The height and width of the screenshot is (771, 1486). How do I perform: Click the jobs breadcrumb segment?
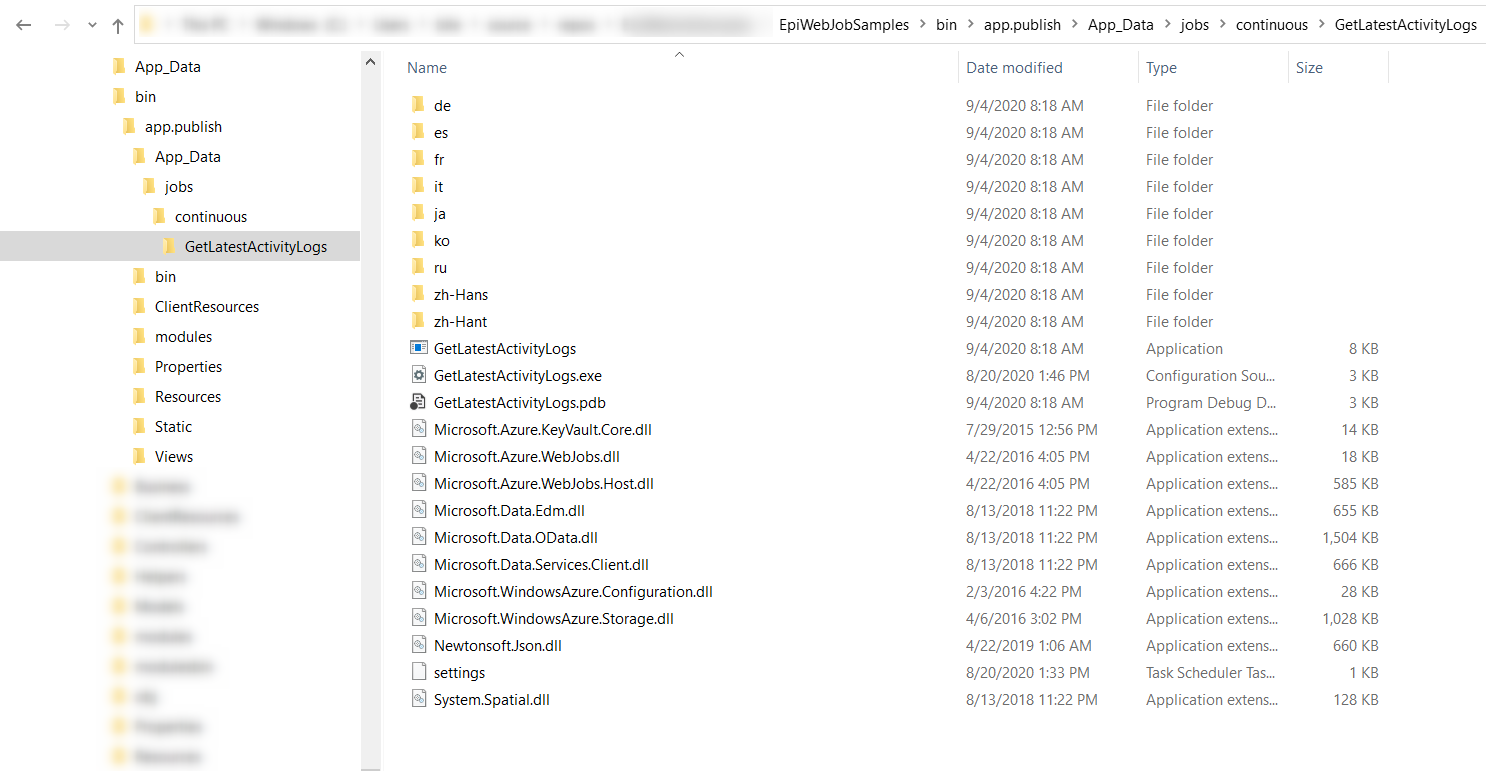coord(1194,25)
